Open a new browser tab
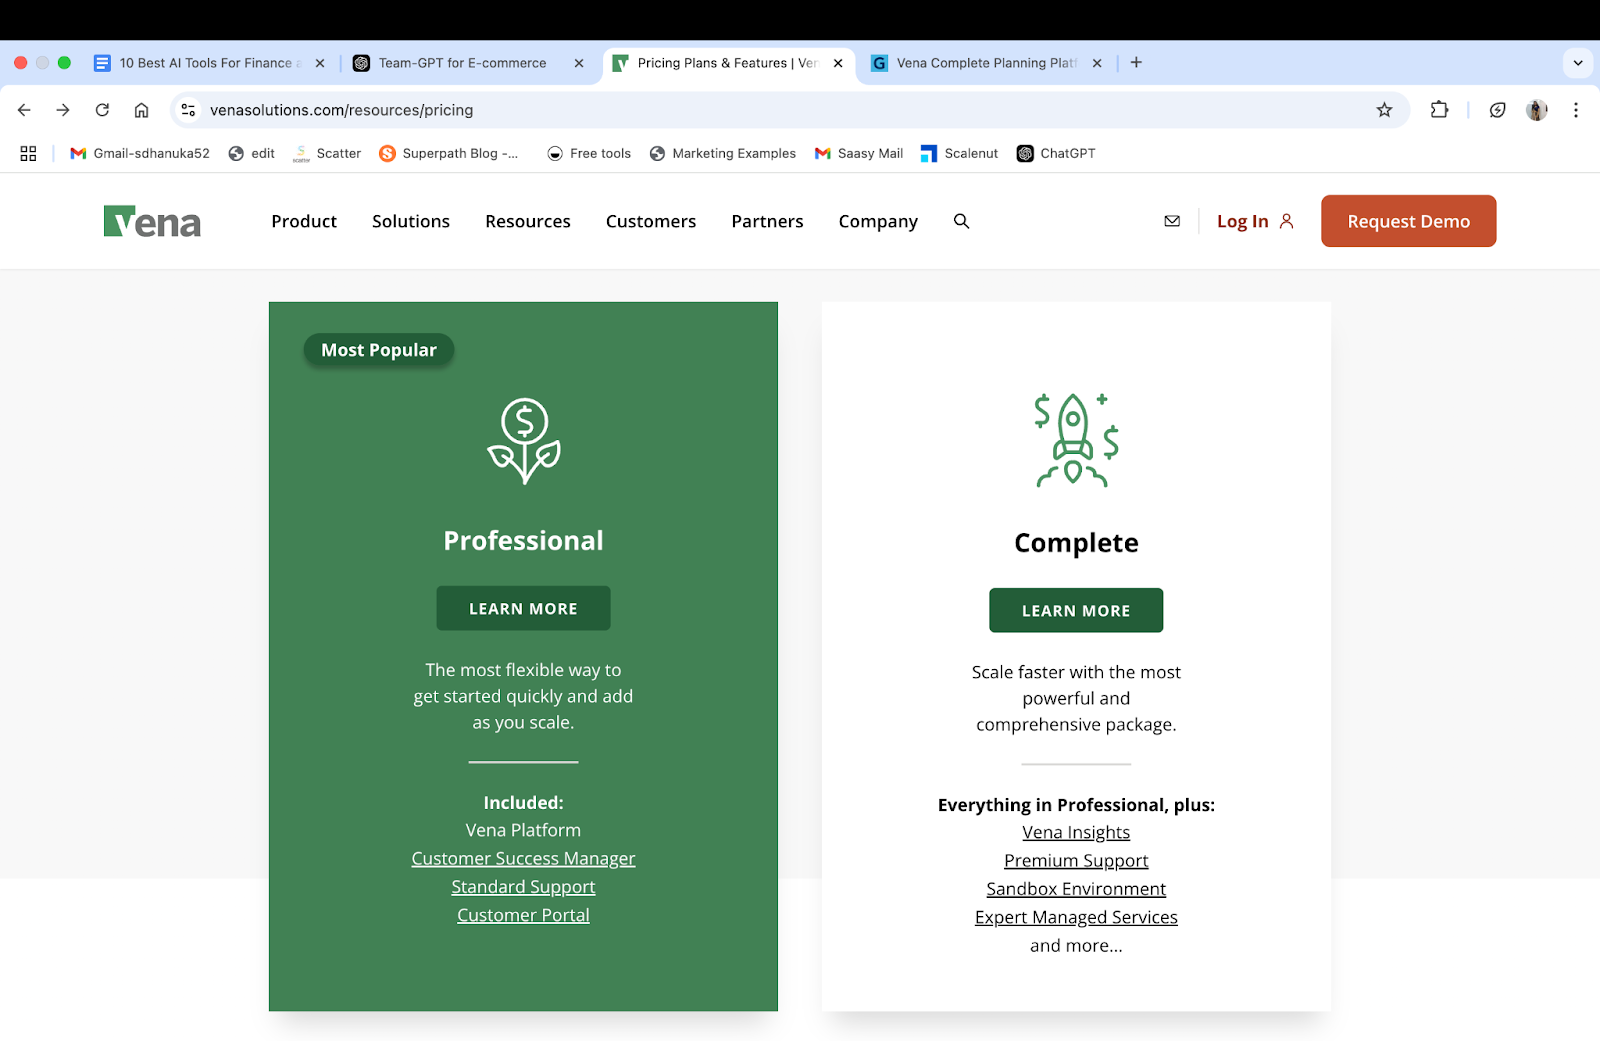The image size is (1600, 1041). coord(1136,62)
